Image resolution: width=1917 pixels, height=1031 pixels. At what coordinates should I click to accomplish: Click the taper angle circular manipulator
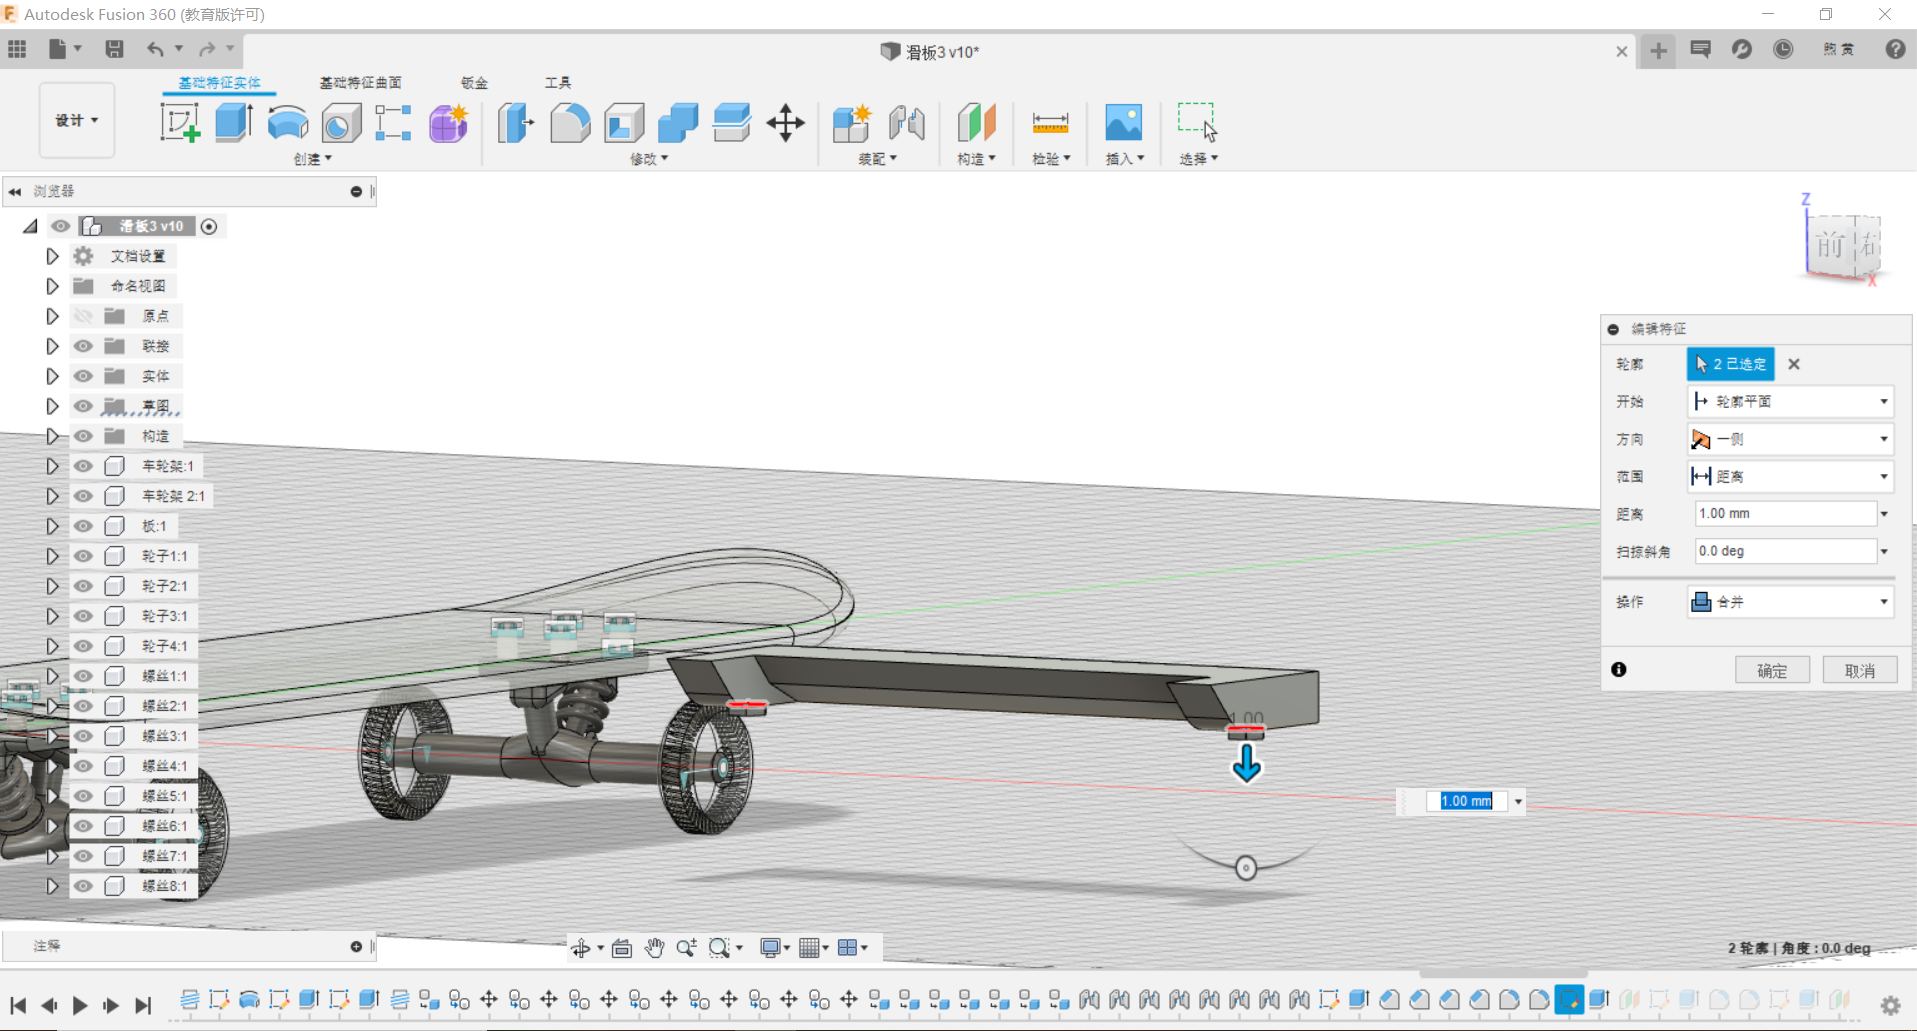point(1246,868)
